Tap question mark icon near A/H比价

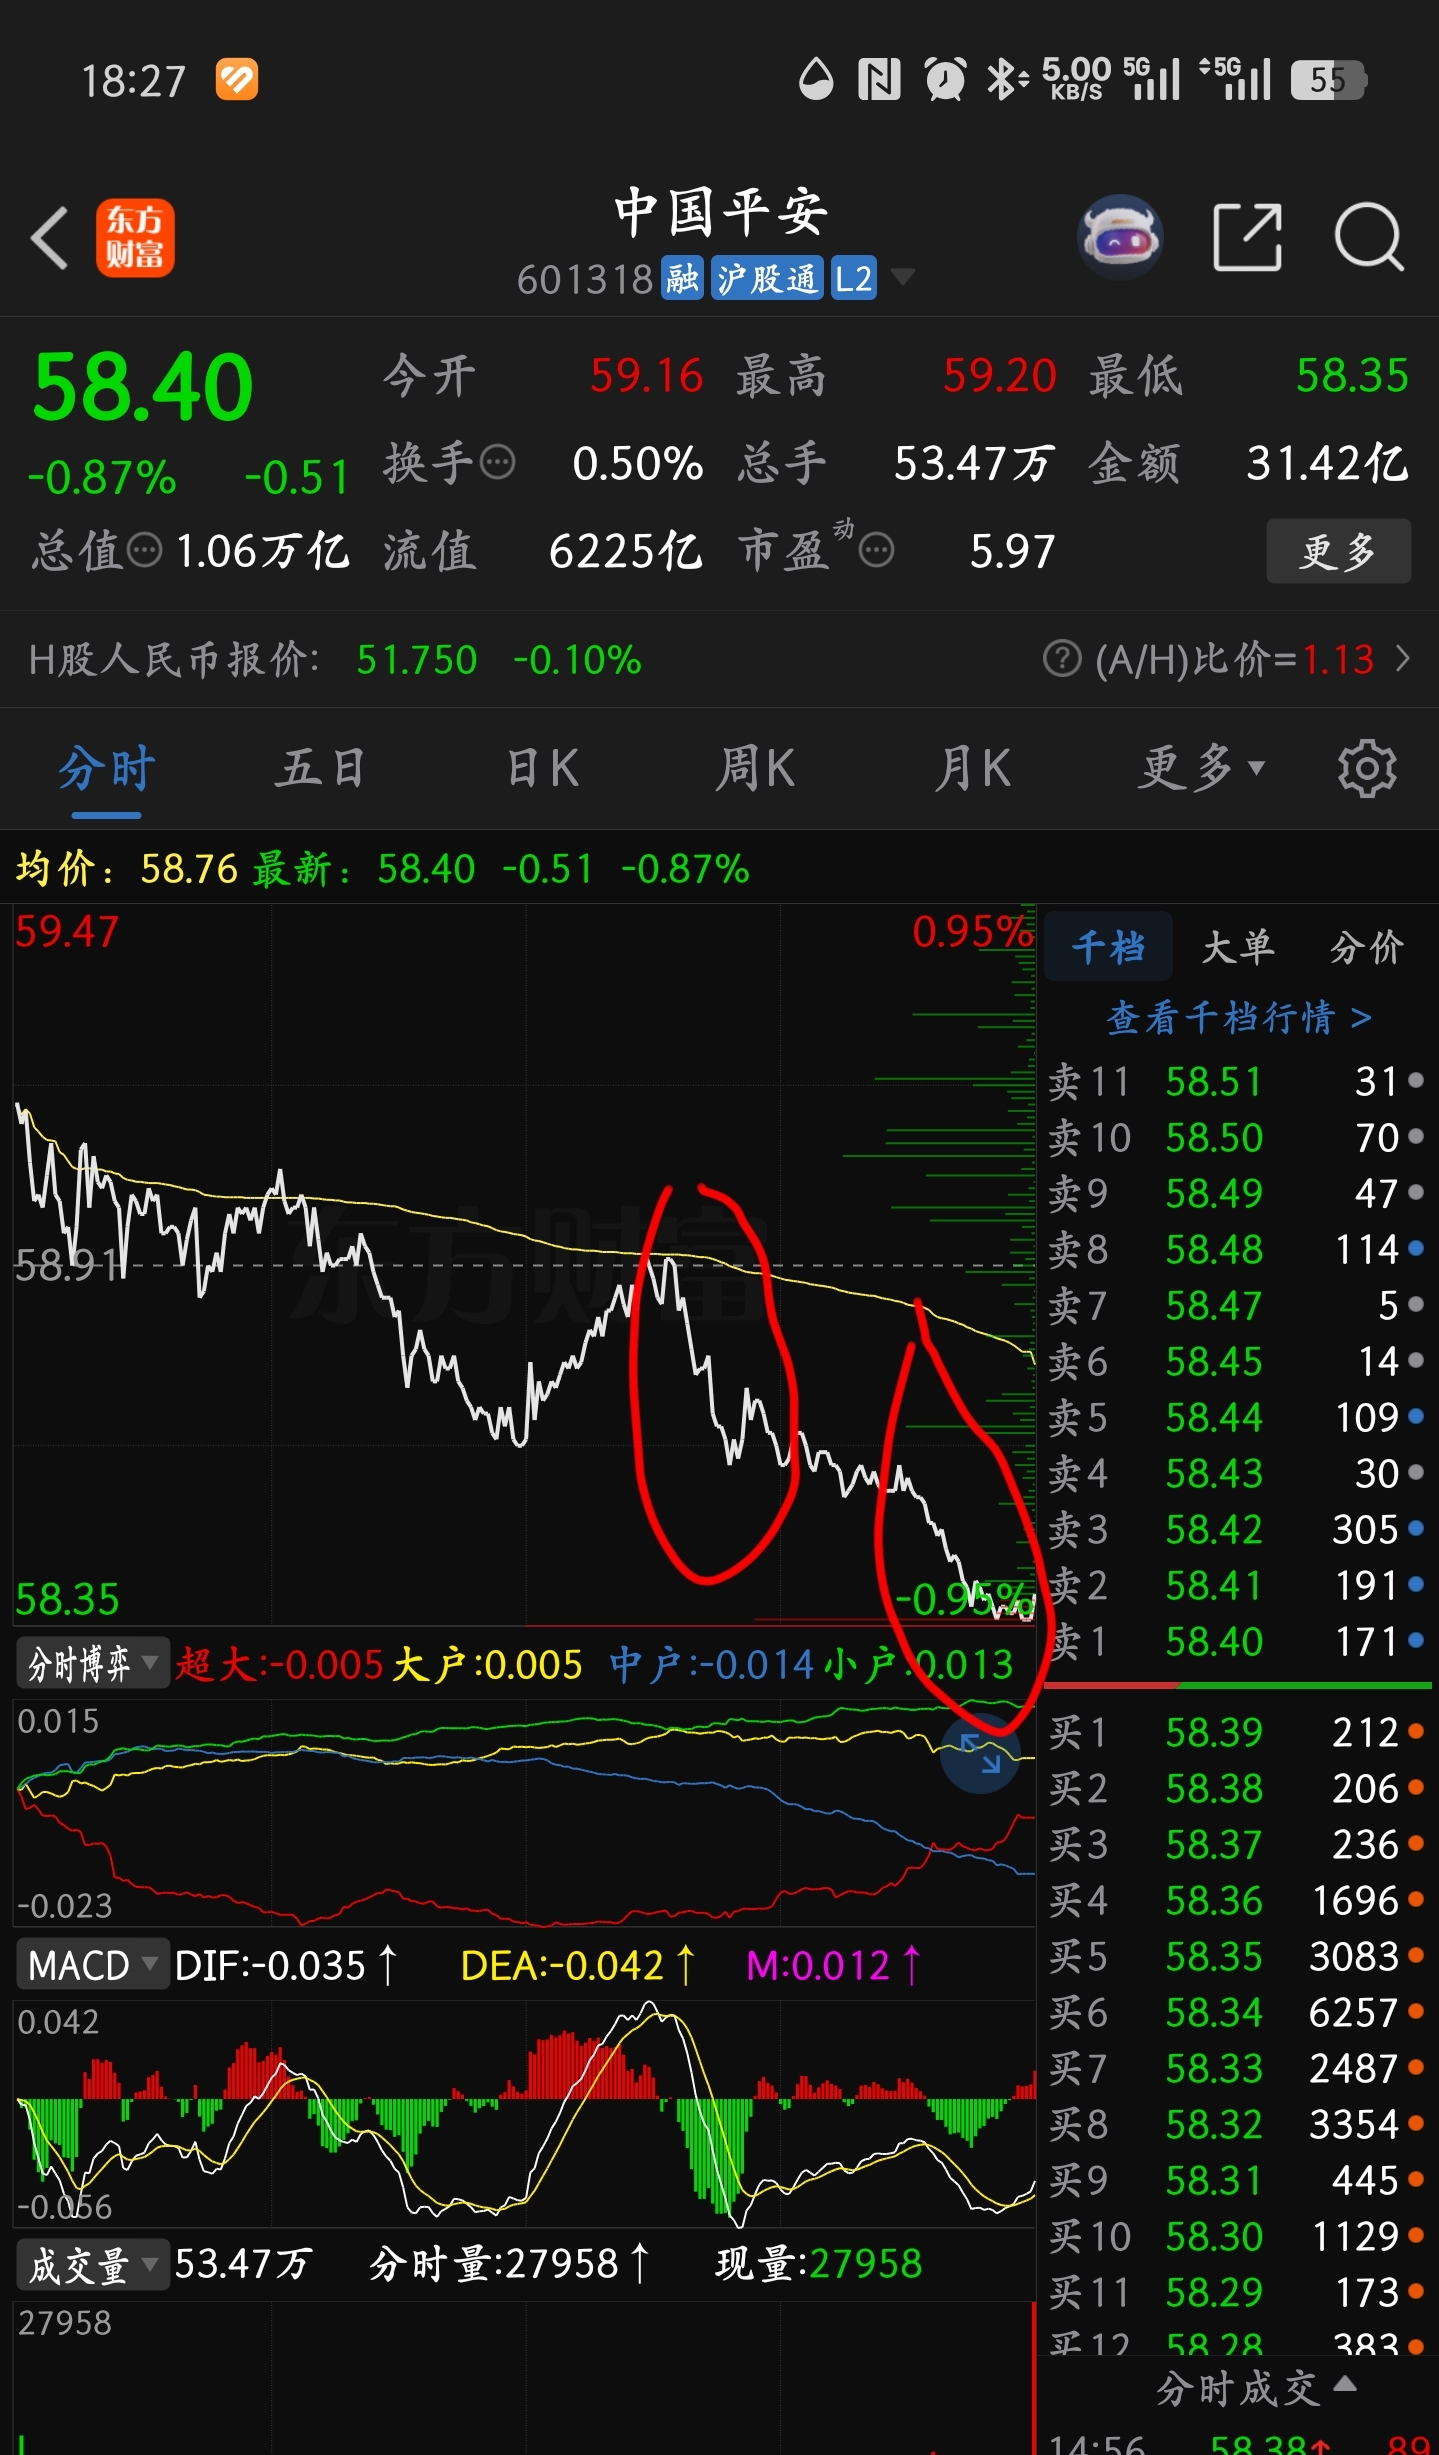1062,659
